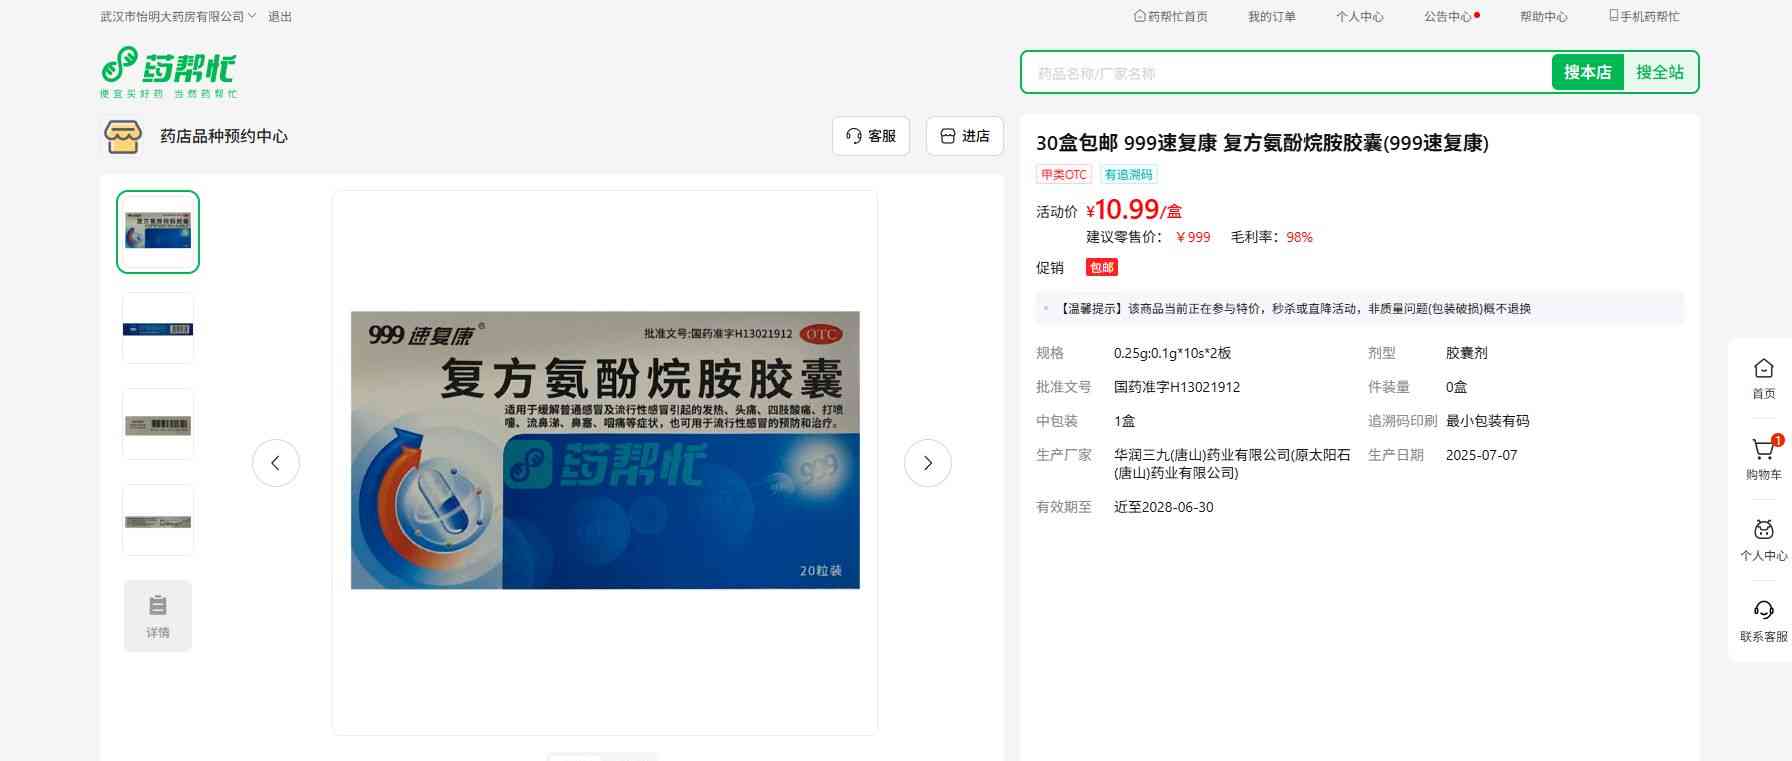Screen dimensions: 1792x761
Task: Focus the 药品名称/厂家名称 search field
Action: tap(1285, 73)
